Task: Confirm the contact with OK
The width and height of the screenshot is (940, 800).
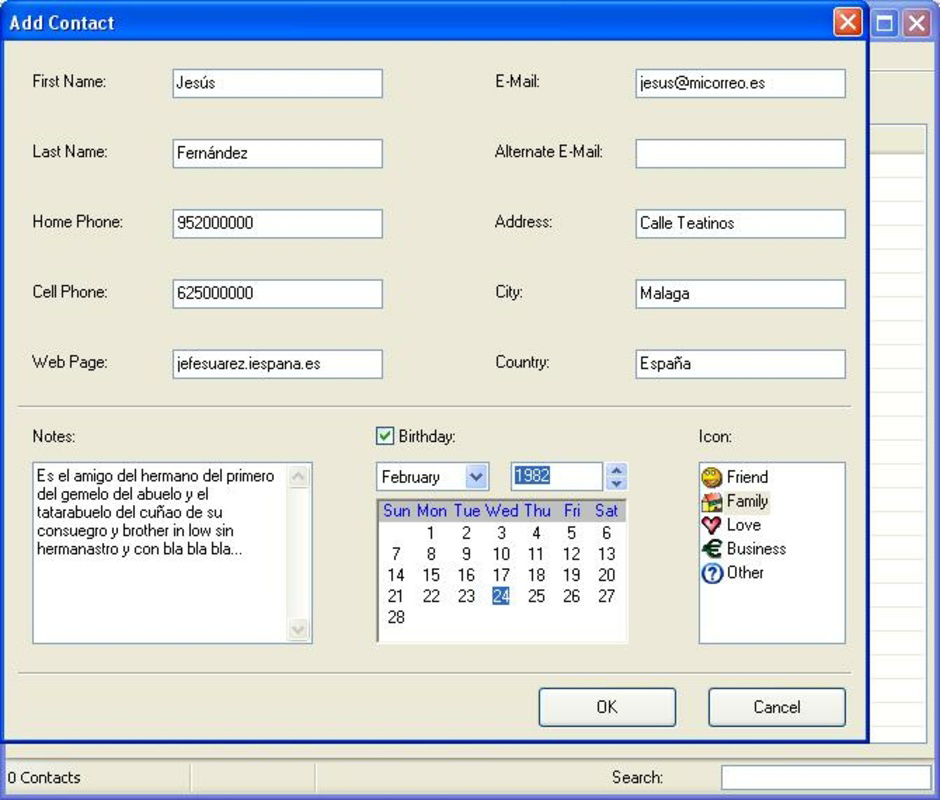Action: [x=607, y=707]
